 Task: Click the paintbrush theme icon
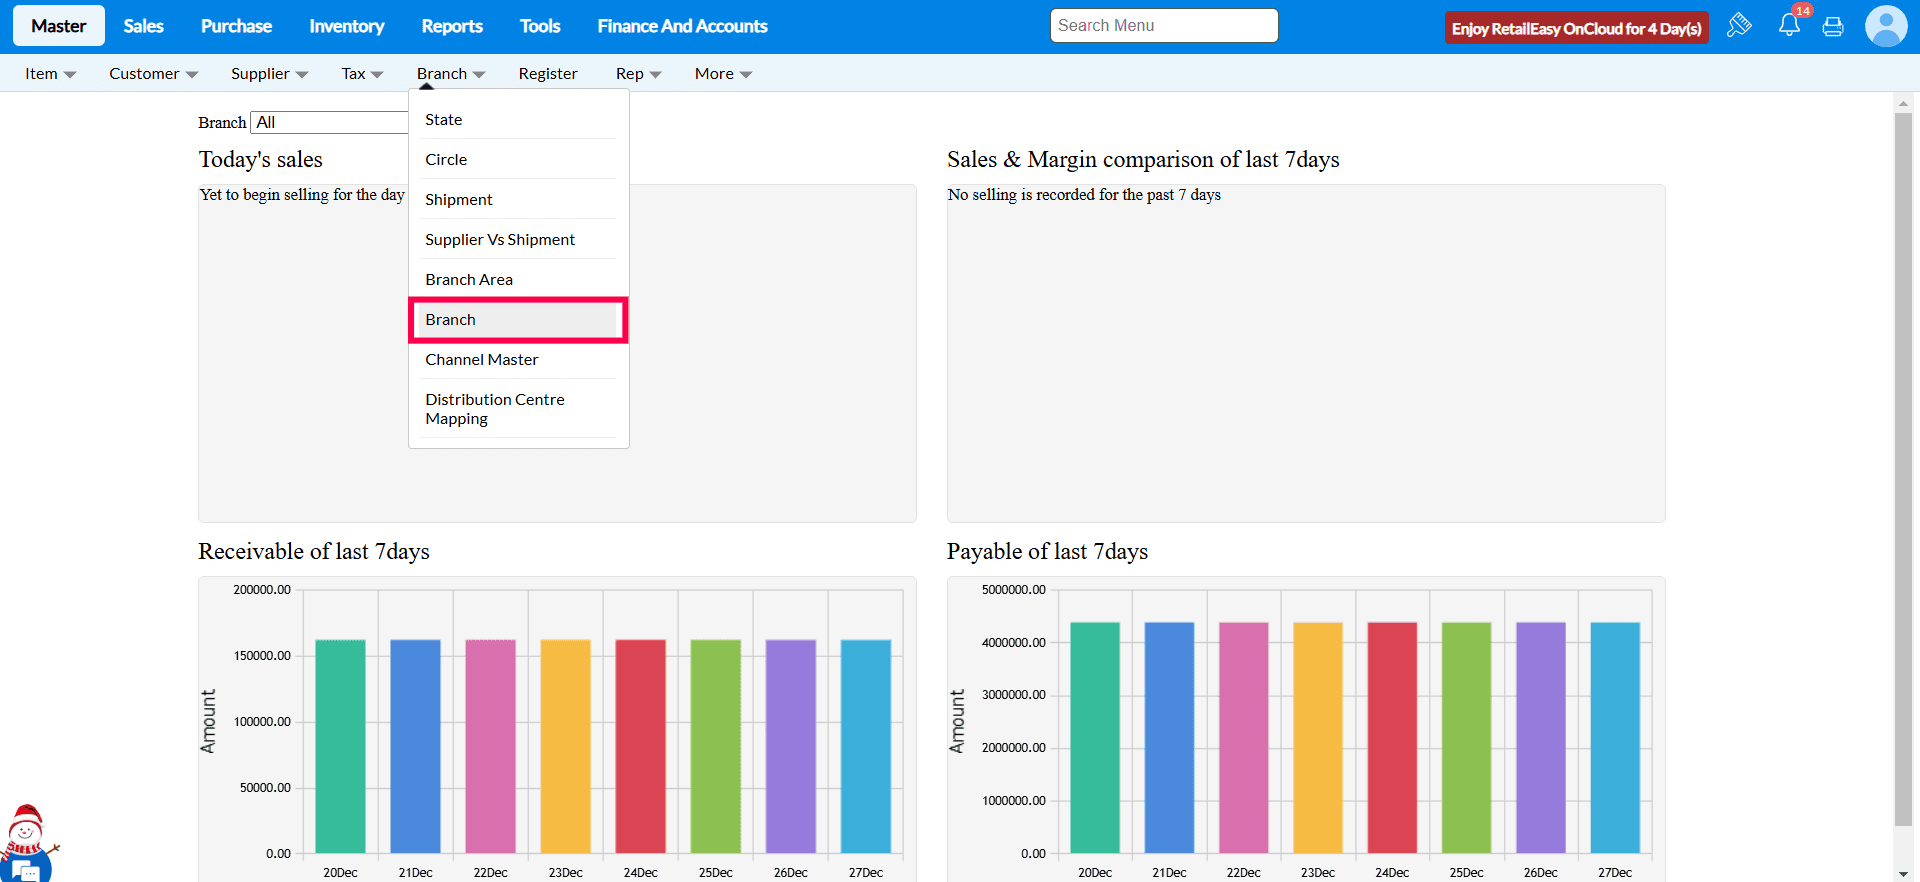point(1739,25)
